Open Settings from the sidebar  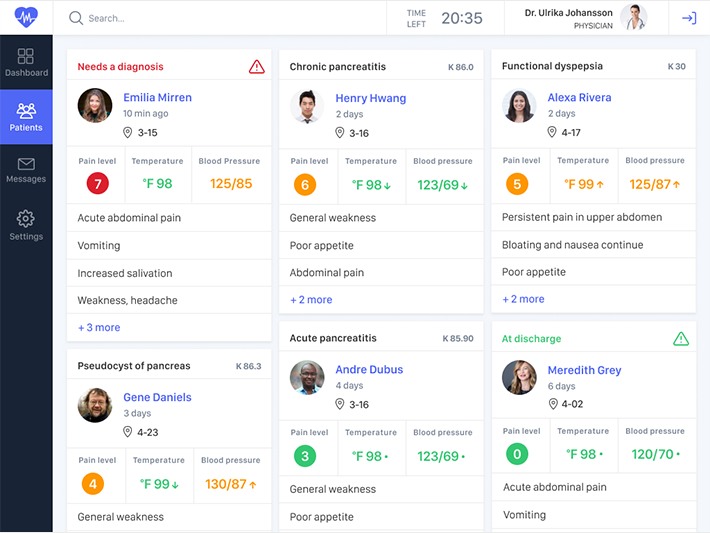(x=26, y=225)
